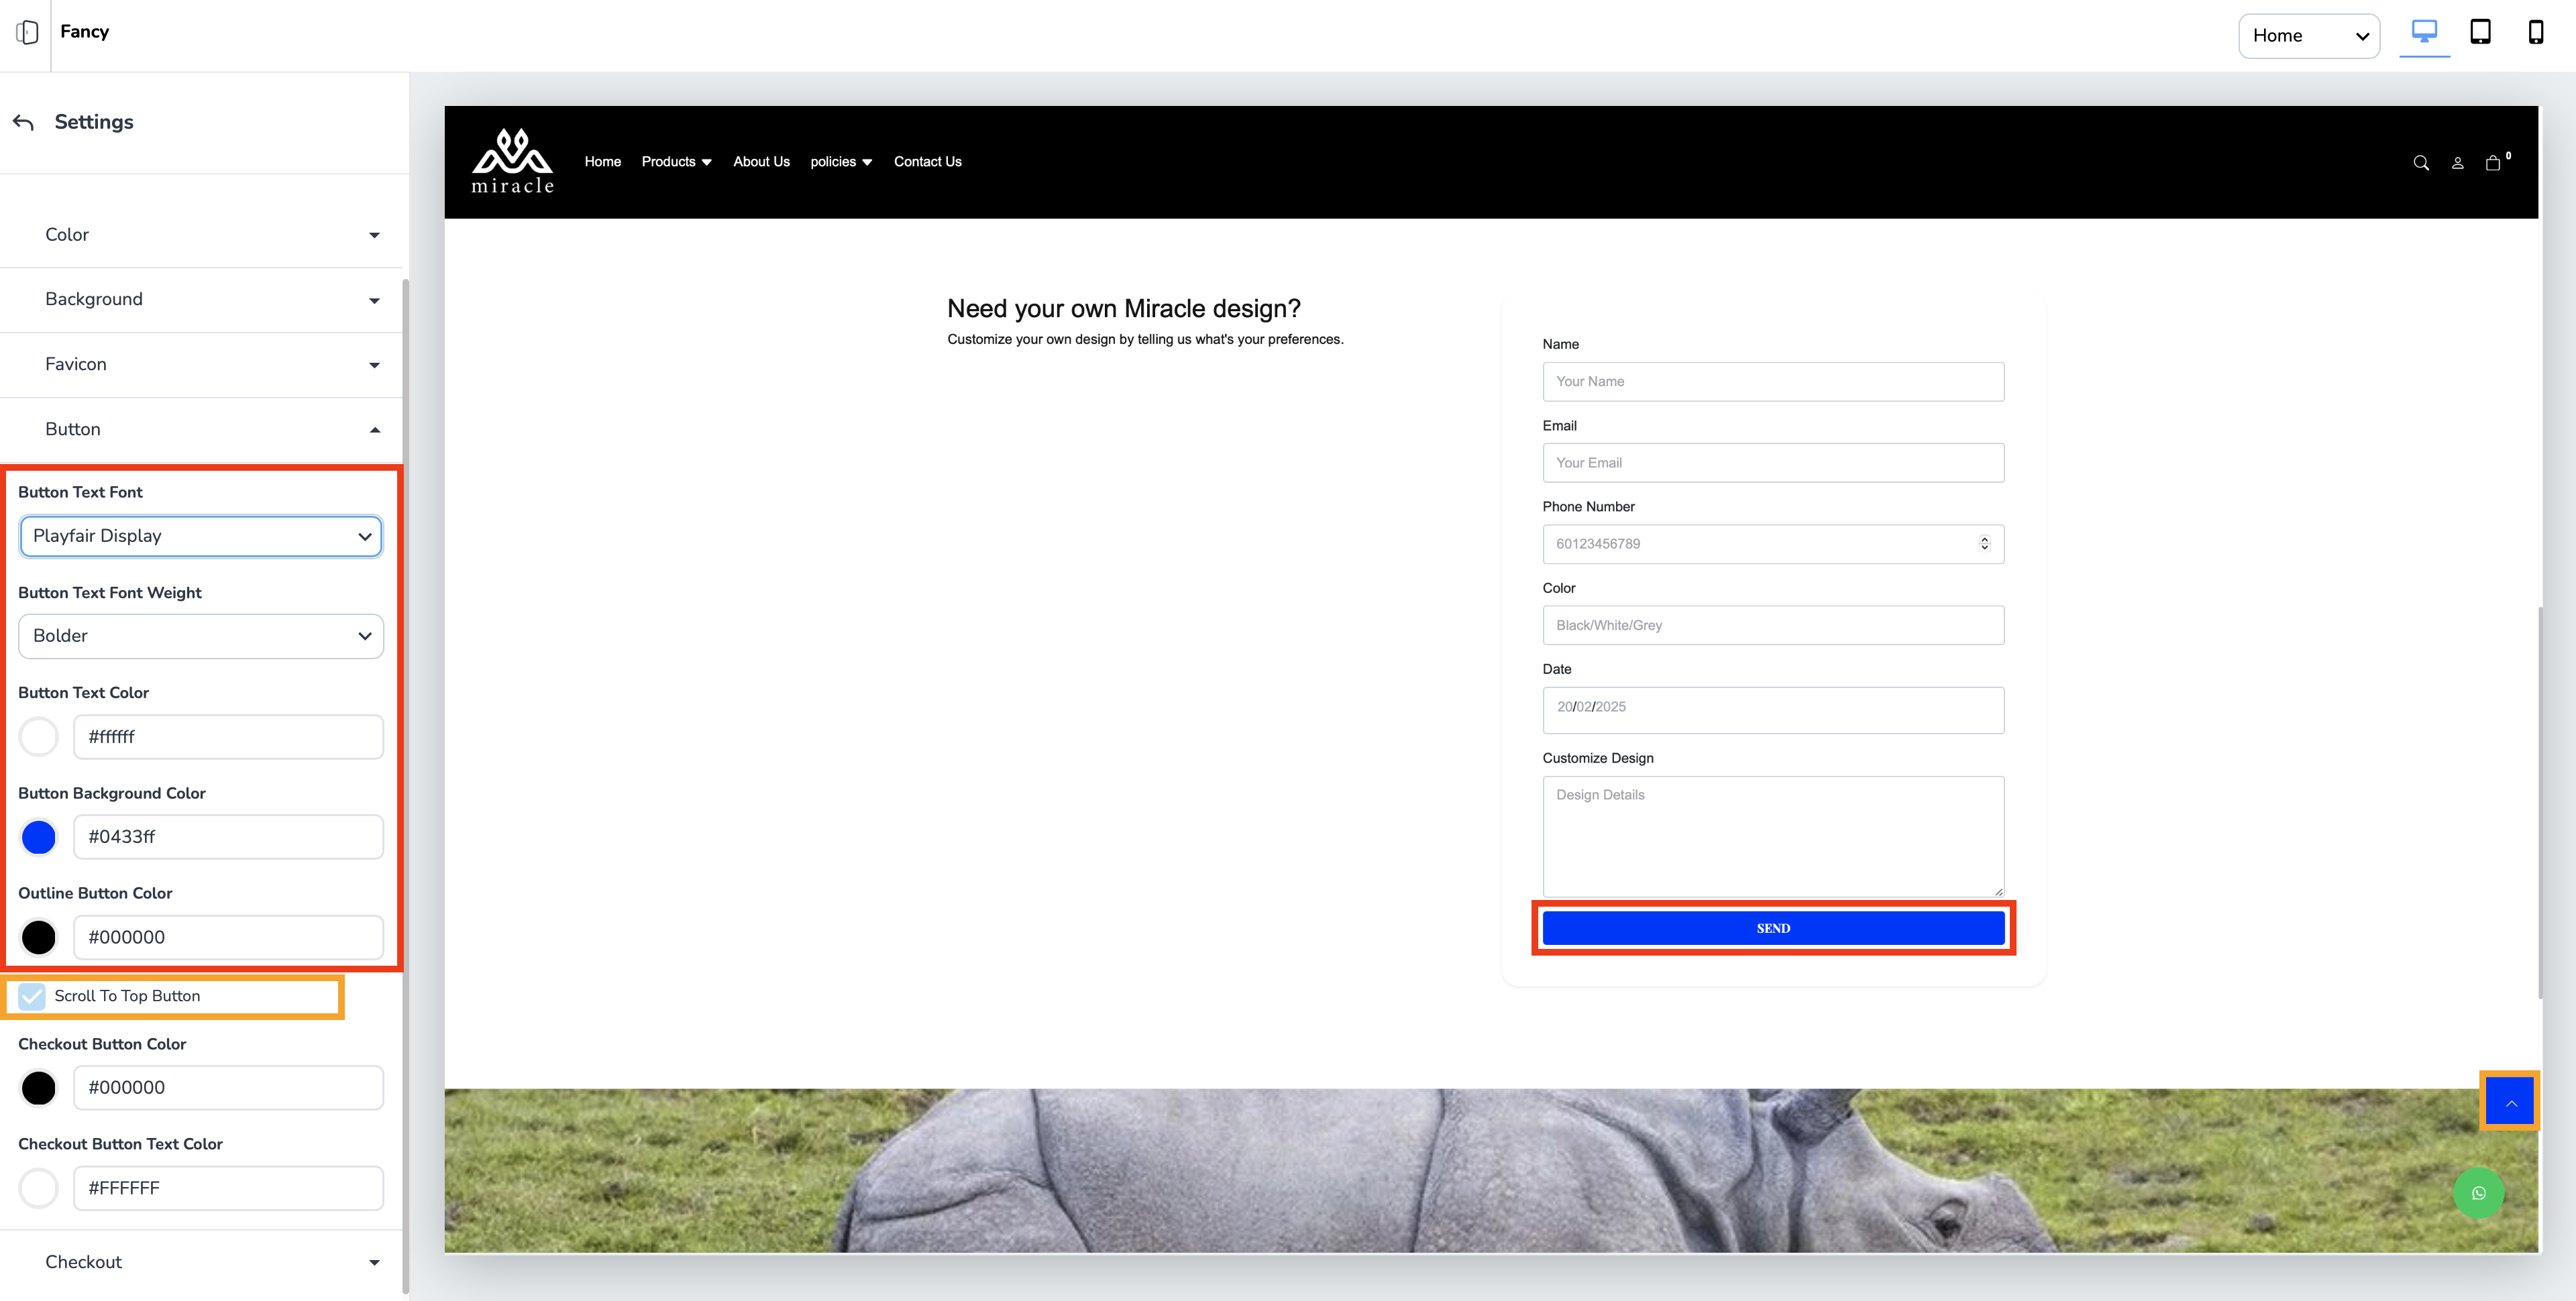Screen dimensions: 2576x1301
Task: Uncheck the Scroll To Top Button checkbox
Action: (32, 996)
